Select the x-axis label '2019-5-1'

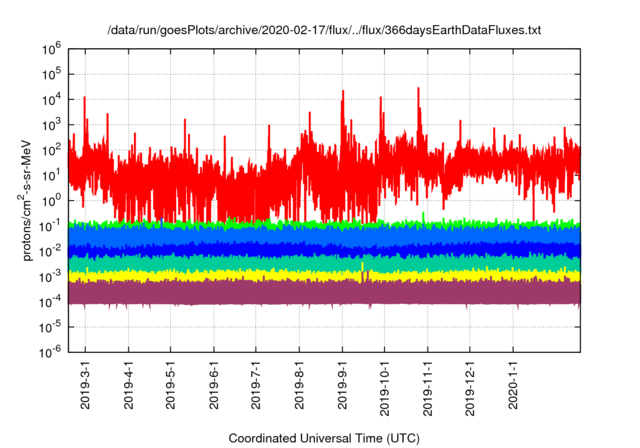point(171,385)
